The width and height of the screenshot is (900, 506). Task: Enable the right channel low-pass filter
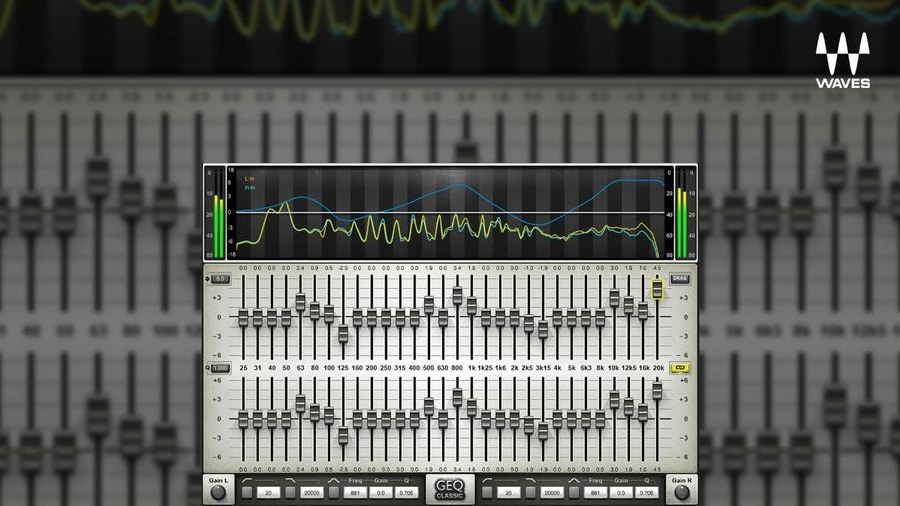[x=531, y=492]
